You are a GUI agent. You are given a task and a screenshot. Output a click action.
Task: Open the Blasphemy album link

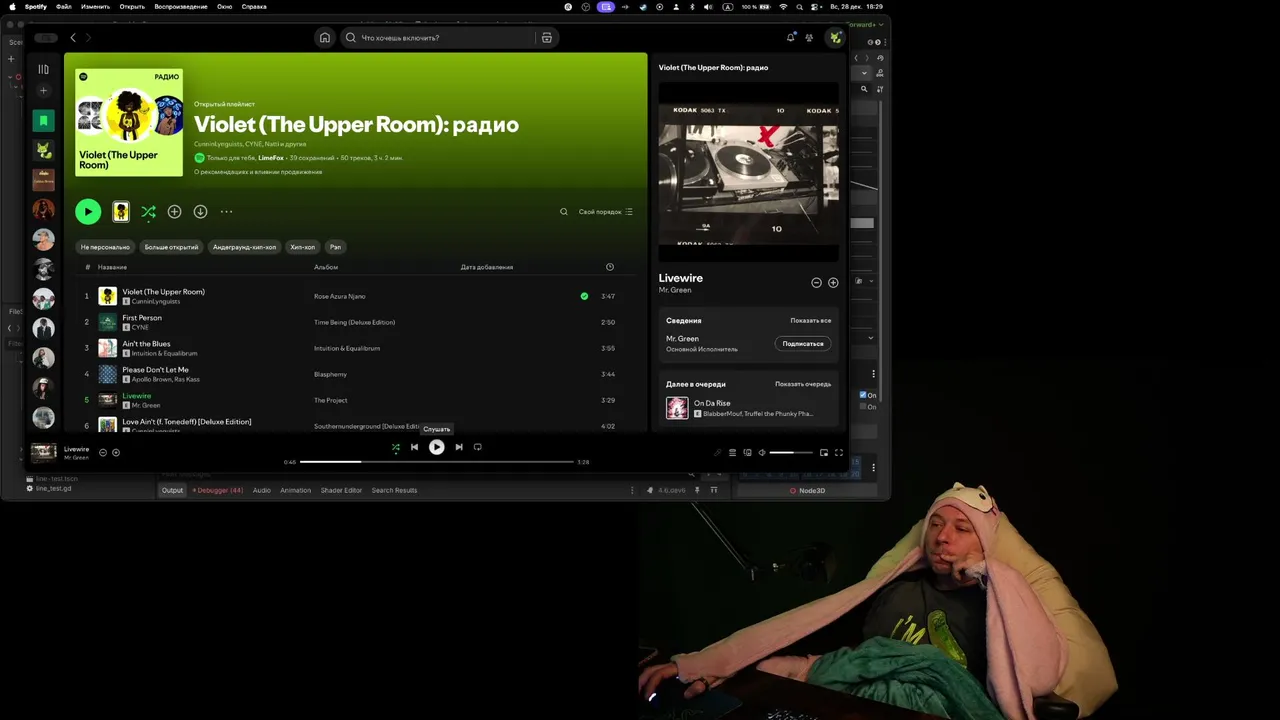tap(330, 374)
